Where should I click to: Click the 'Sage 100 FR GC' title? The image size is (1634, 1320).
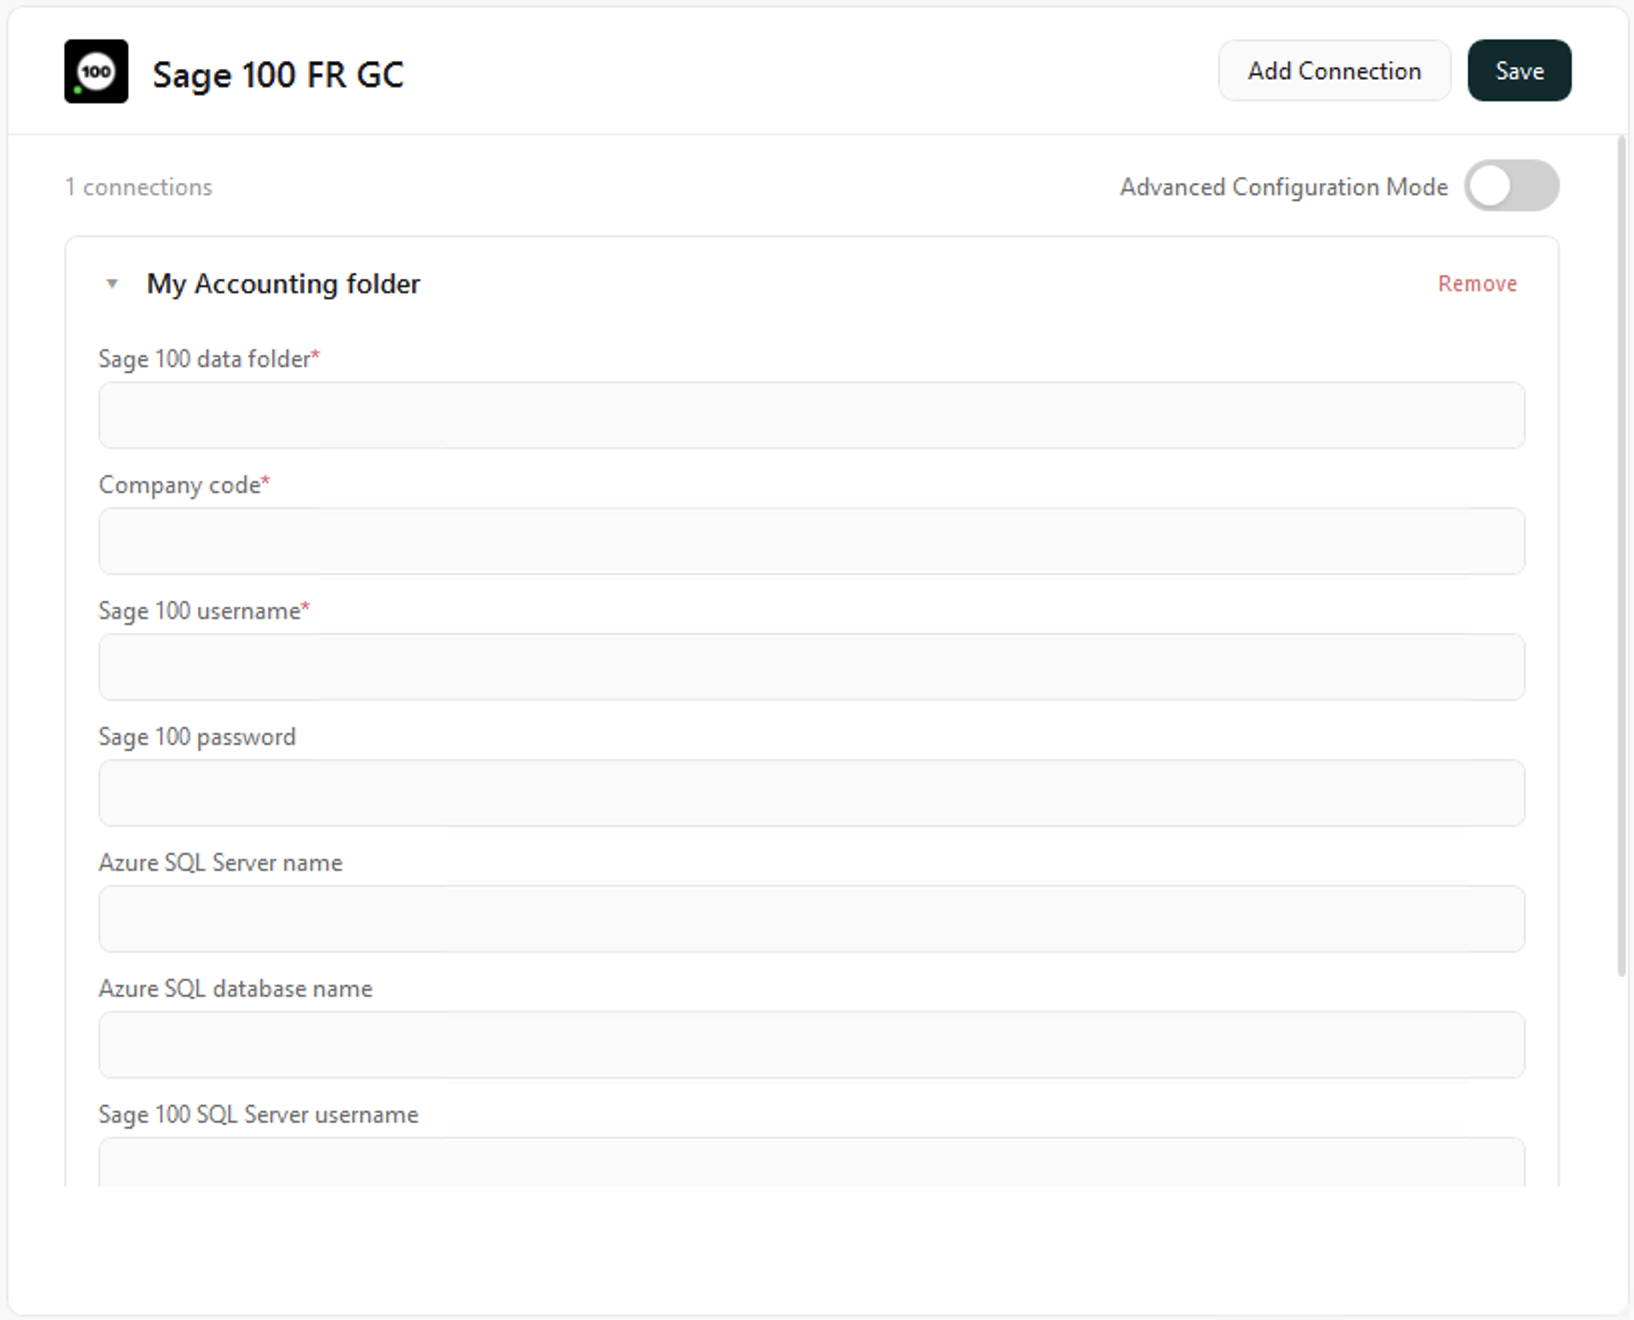(278, 74)
